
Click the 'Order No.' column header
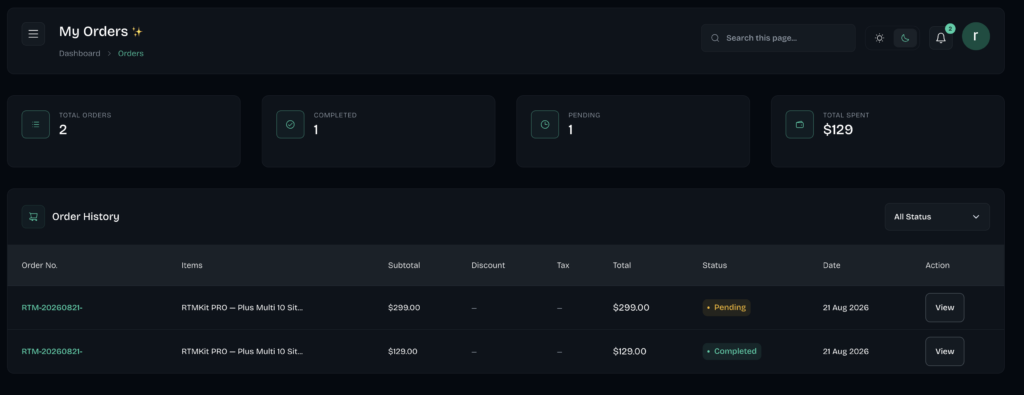[39, 265]
